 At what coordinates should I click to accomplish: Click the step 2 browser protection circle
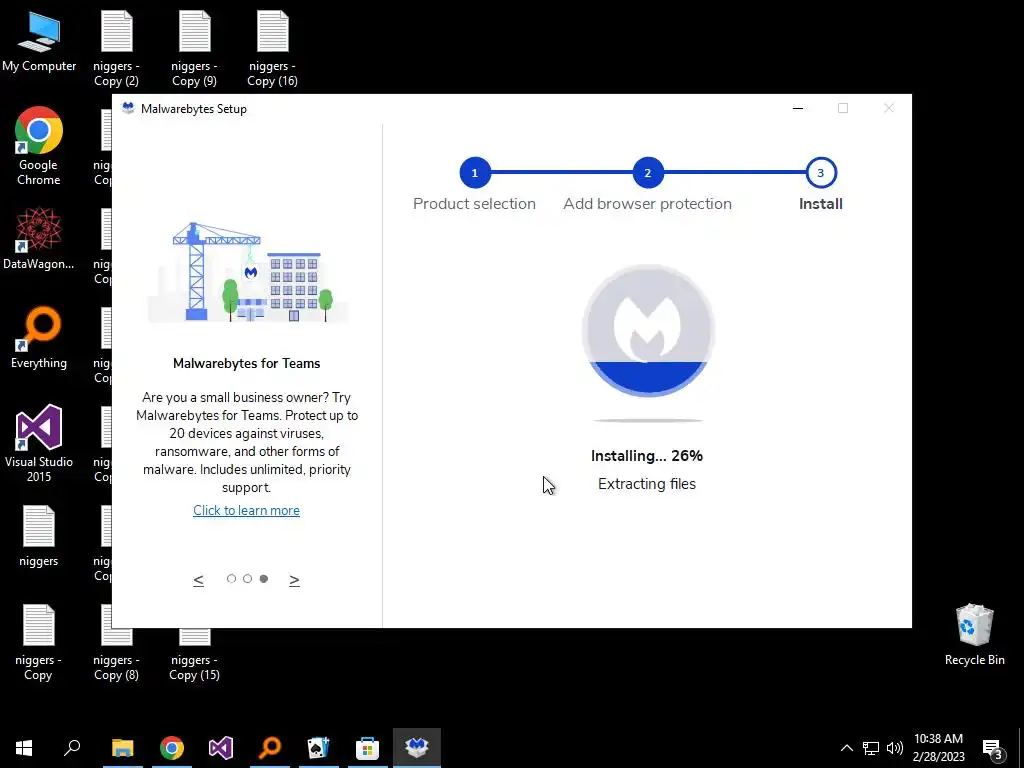[648, 173]
